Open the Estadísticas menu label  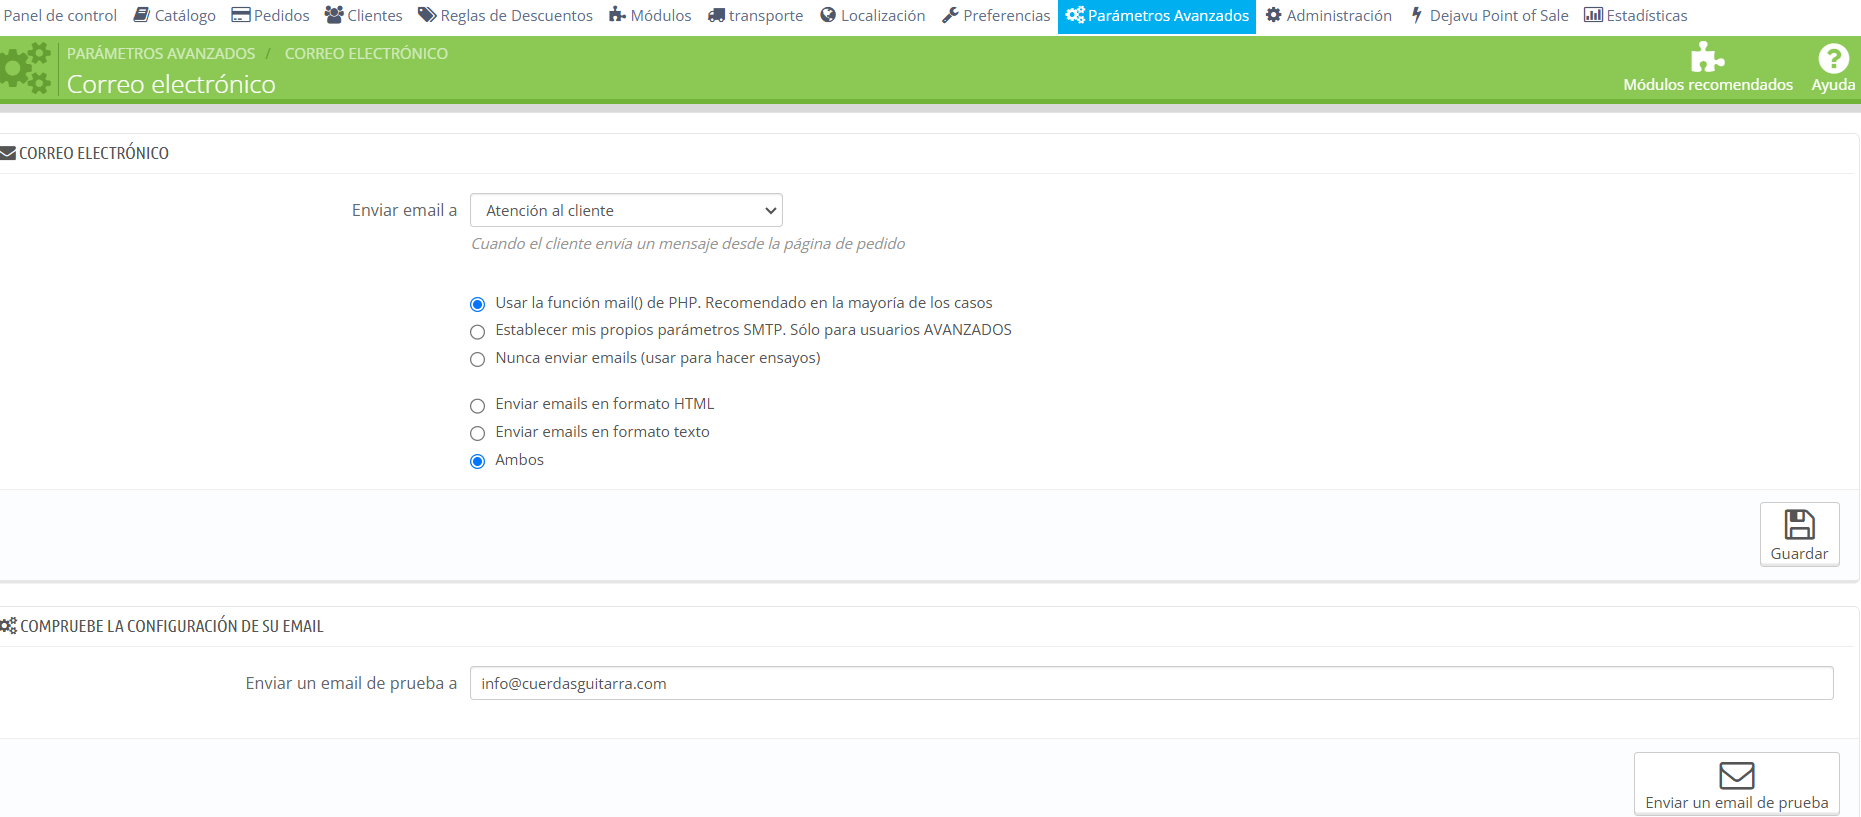pyautogui.click(x=1647, y=16)
